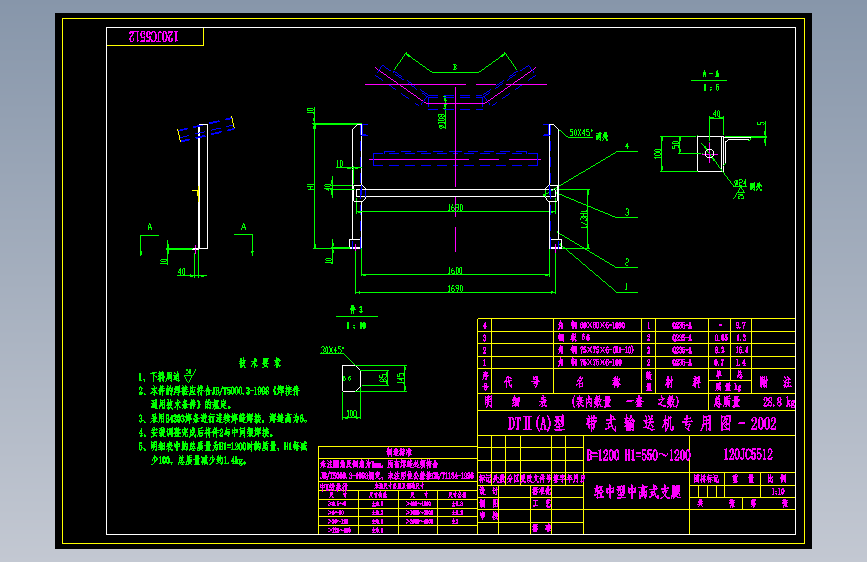Select balloon number '2' leader label

(627, 262)
